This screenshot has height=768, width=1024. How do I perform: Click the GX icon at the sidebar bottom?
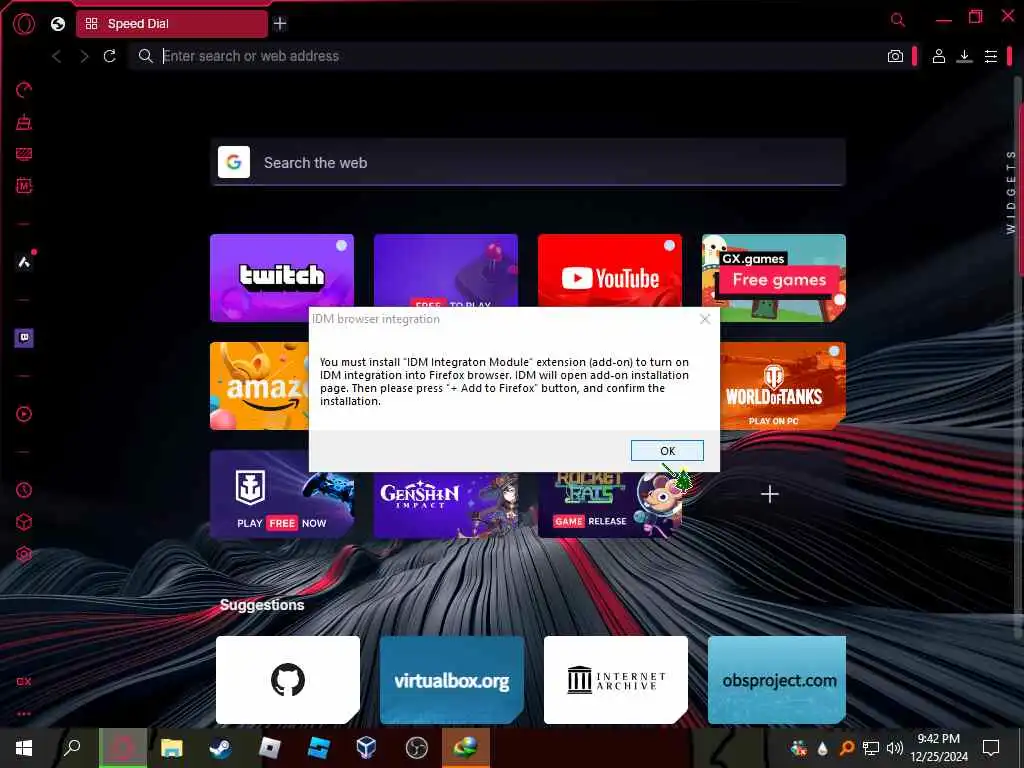coord(24,681)
